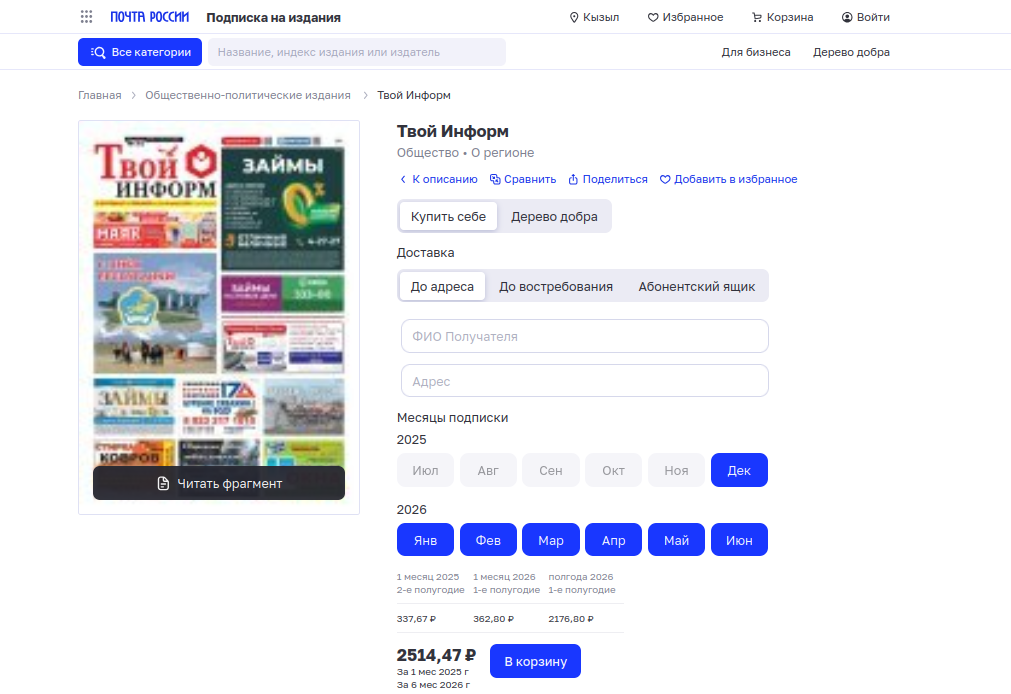Image resolution: width=1011 pixels, height=694 pixels.
Task: Toggle month Авг 2025
Action: (488, 470)
